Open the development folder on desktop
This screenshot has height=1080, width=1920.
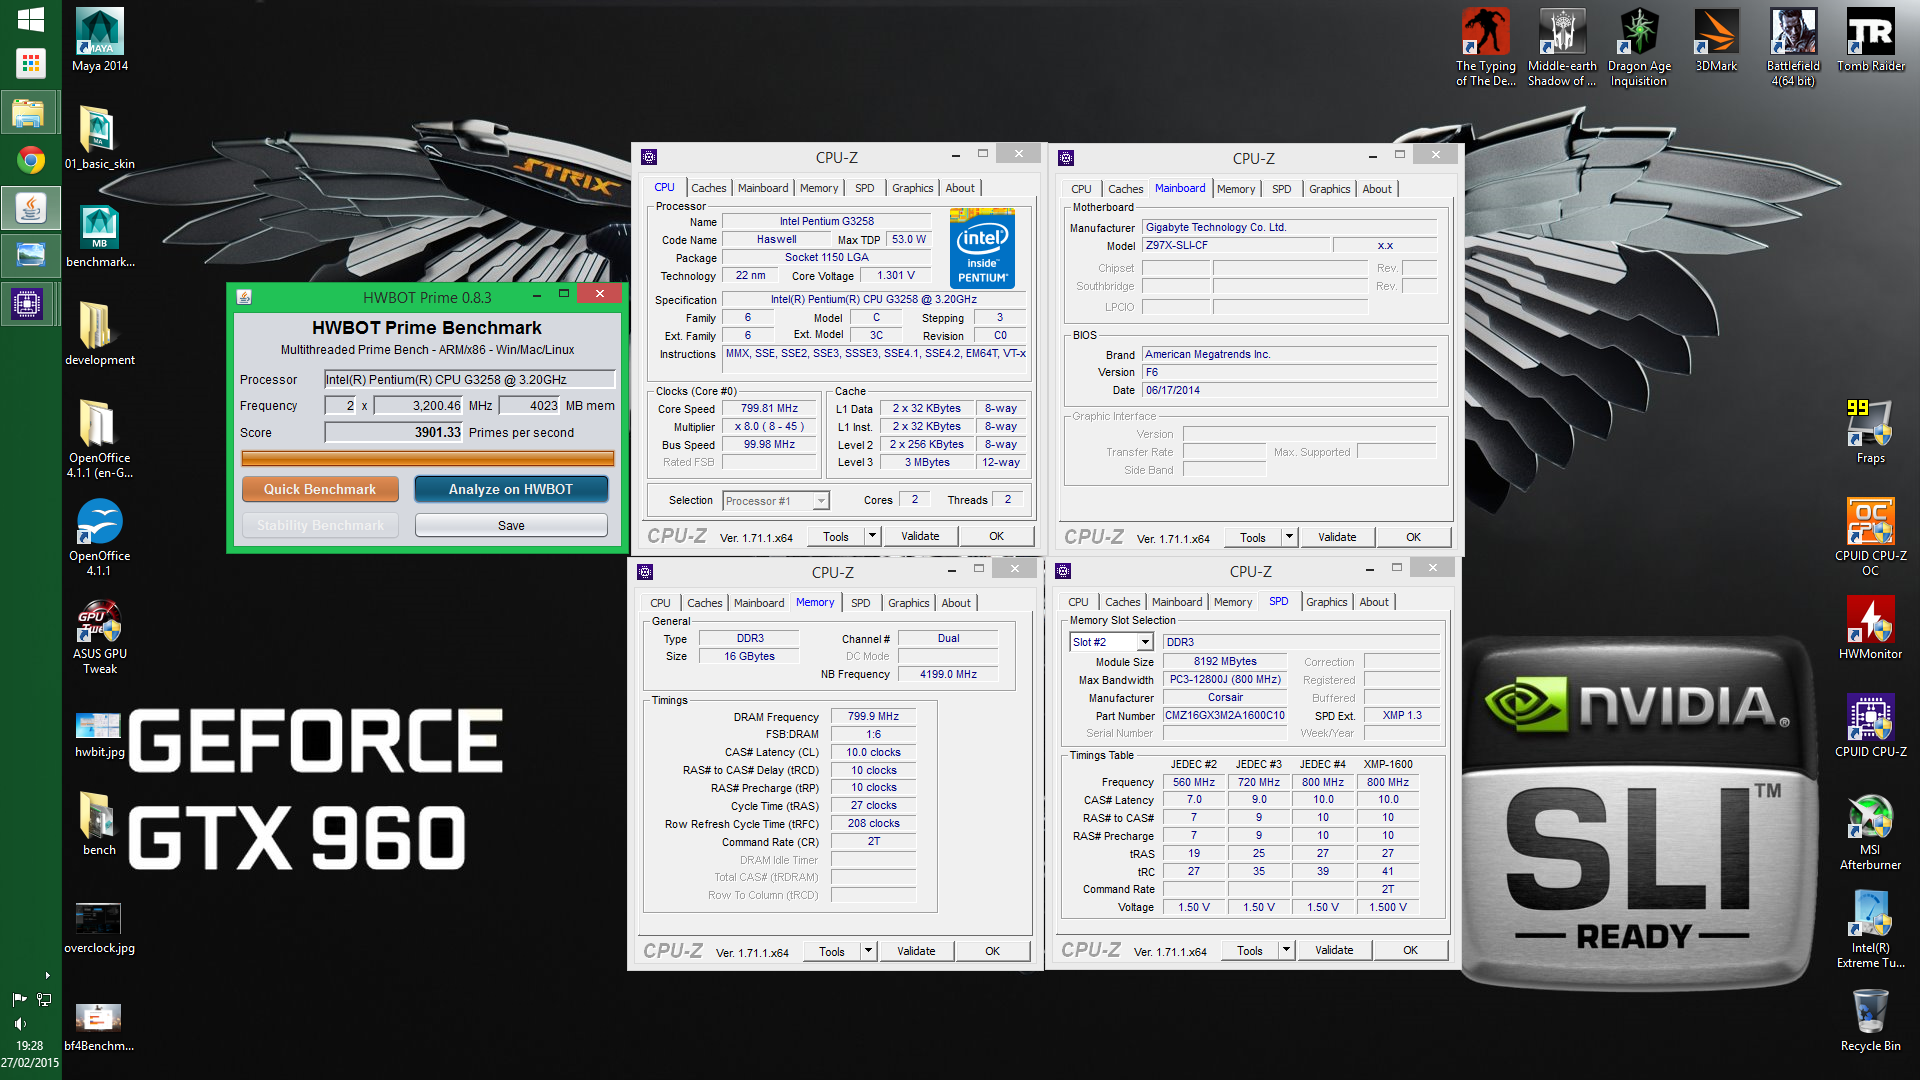click(99, 334)
